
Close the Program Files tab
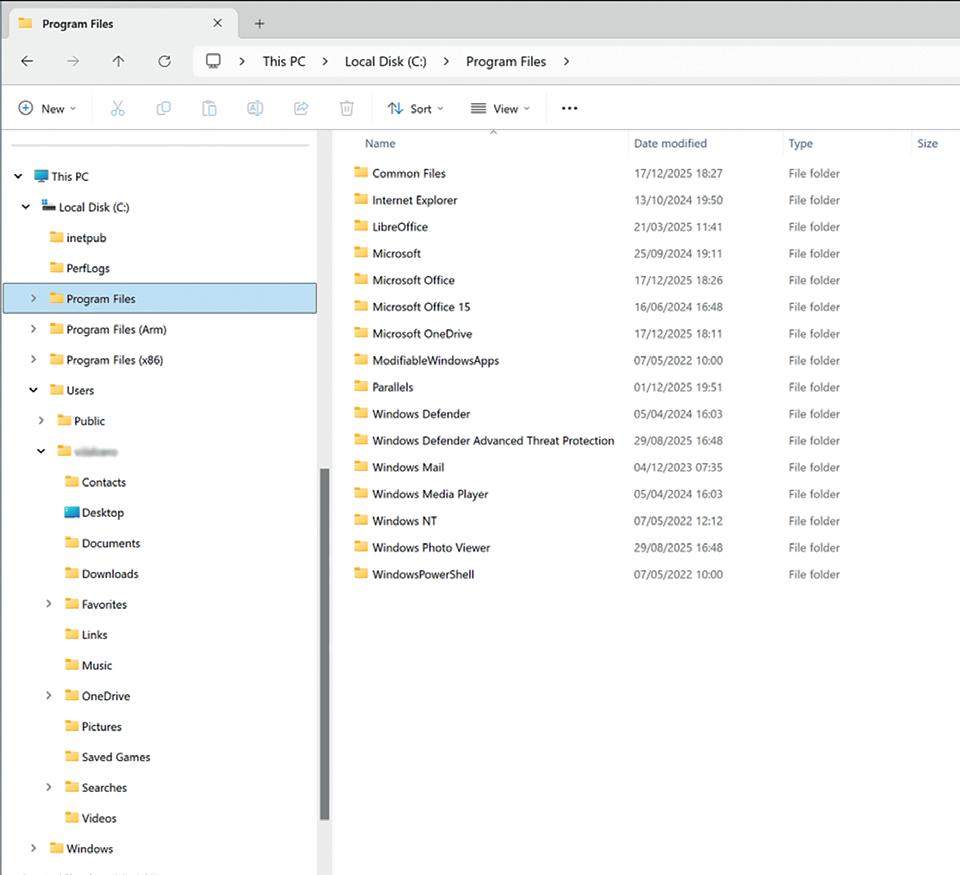217,23
